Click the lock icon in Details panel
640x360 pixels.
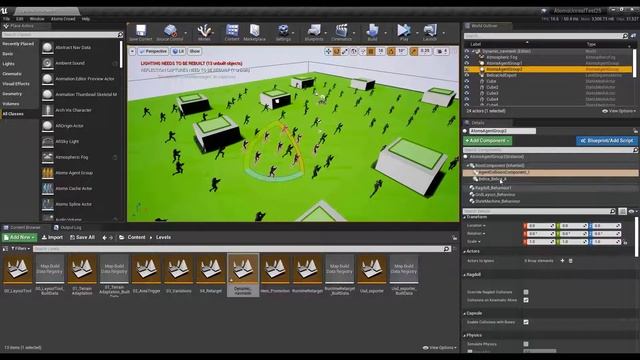click(635, 131)
